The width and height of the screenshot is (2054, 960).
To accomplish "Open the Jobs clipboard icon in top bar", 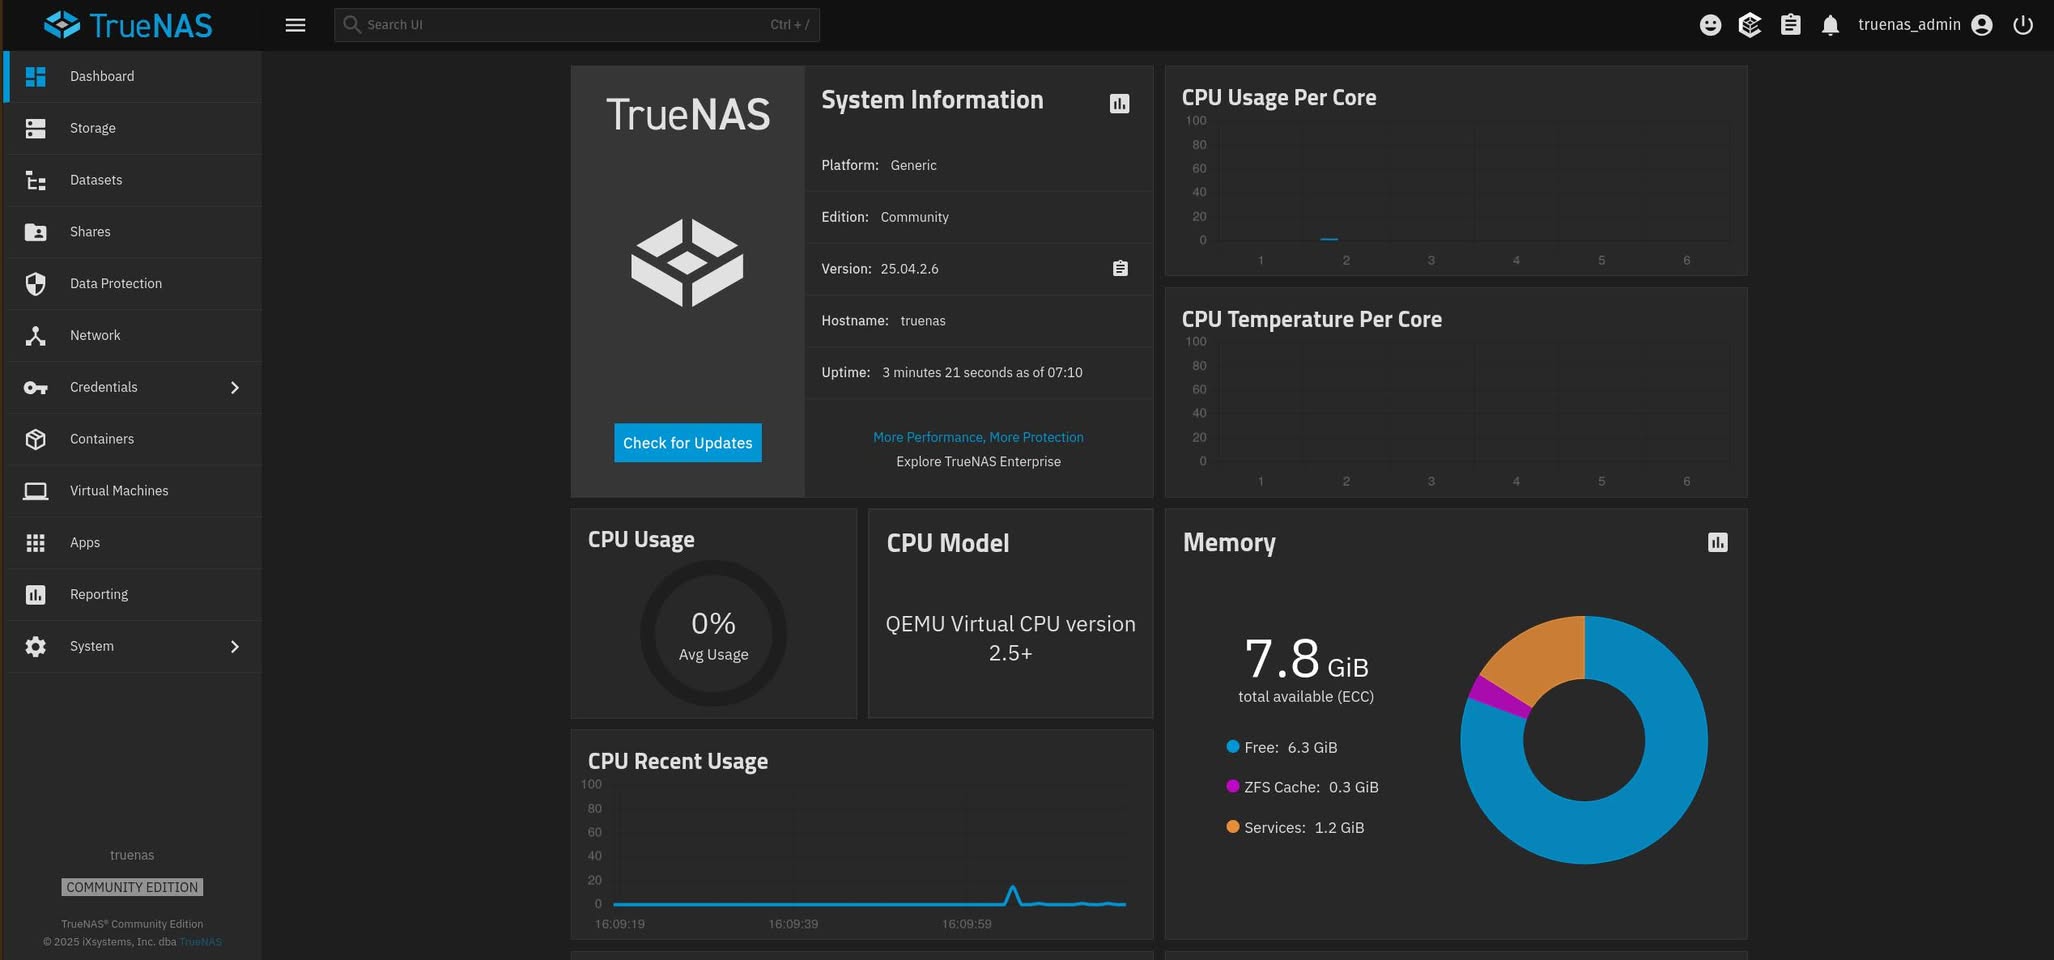I will [1790, 25].
